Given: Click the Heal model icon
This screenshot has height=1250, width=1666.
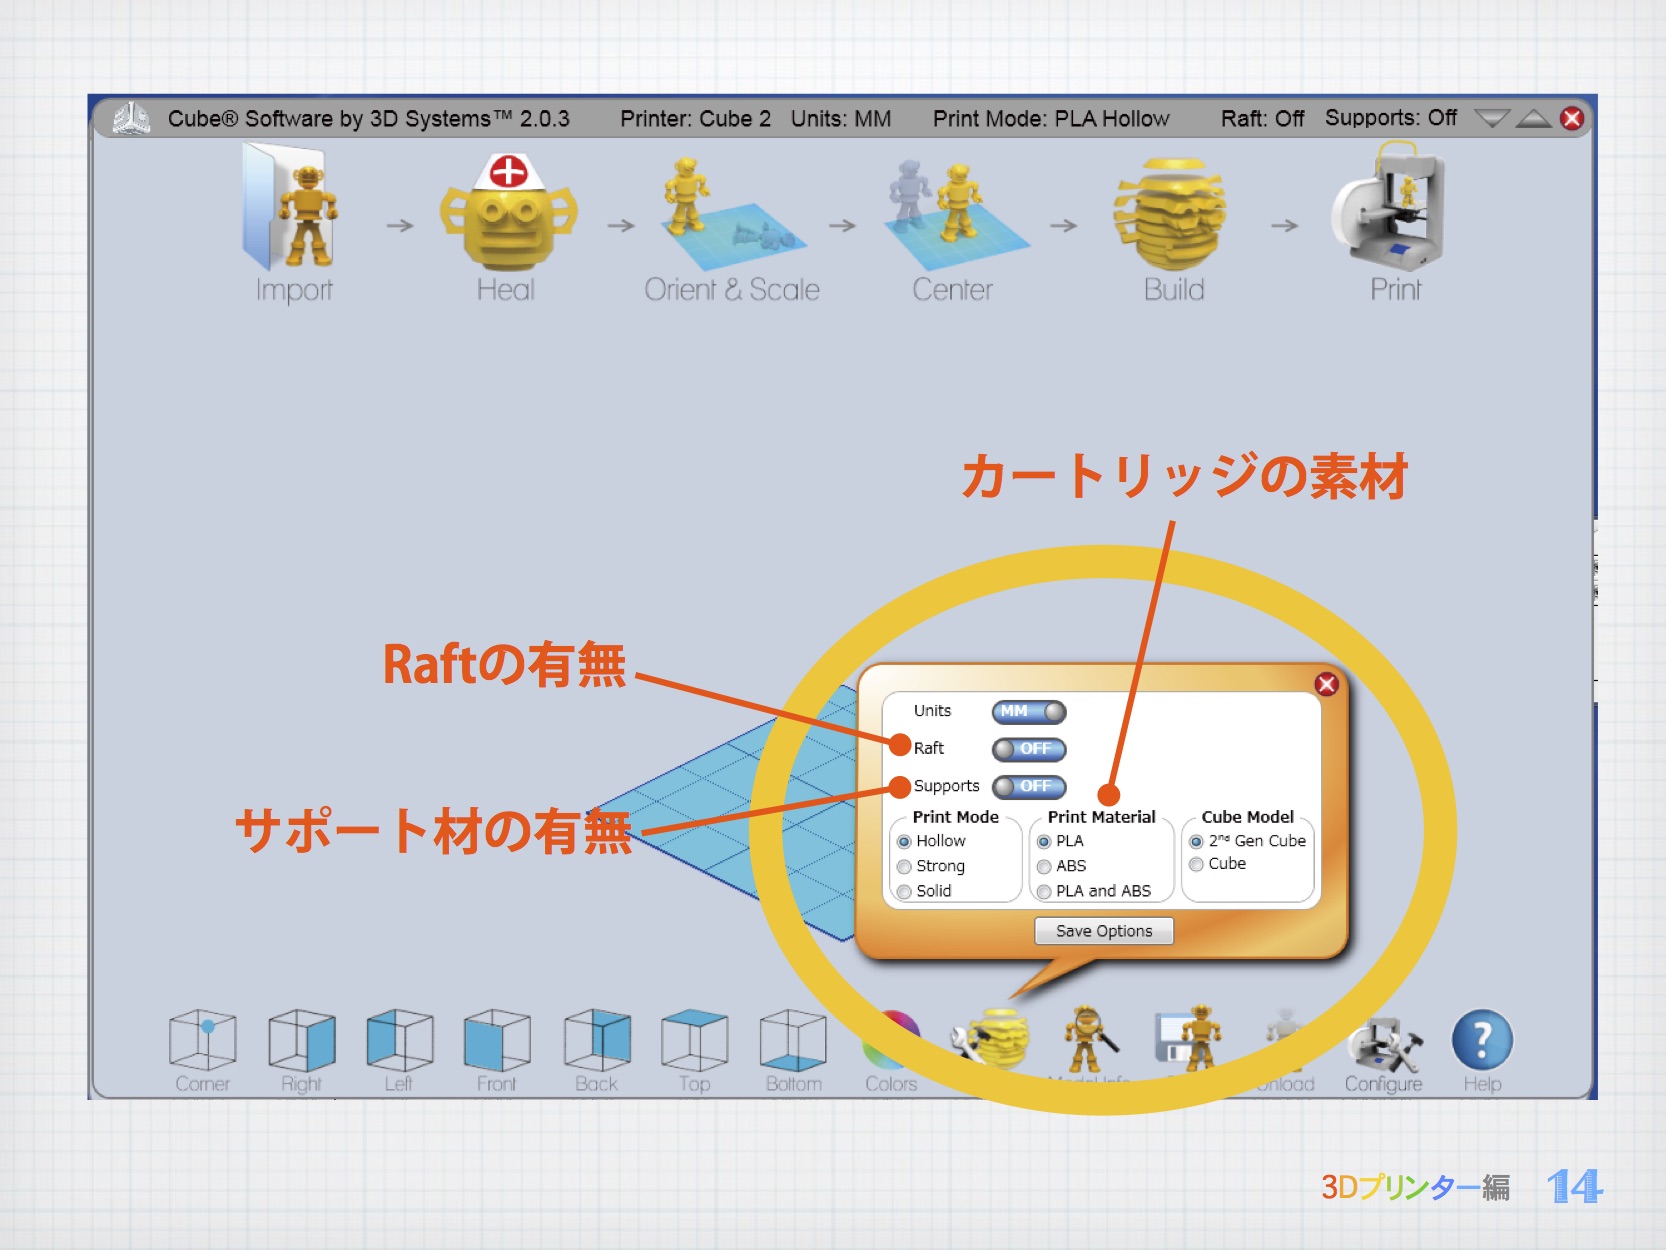Looking at the screenshot, I should [508, 212].
